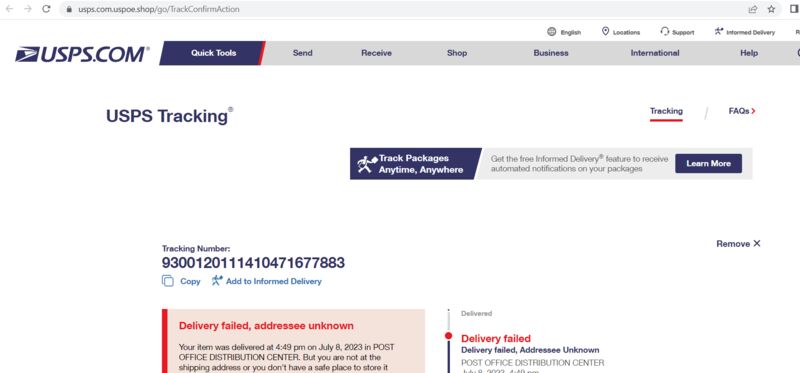Click the 'Delivery failed, addressee unknown' heading
The height and width of the screenshot is (373, 800).
[x=266, y=326]
